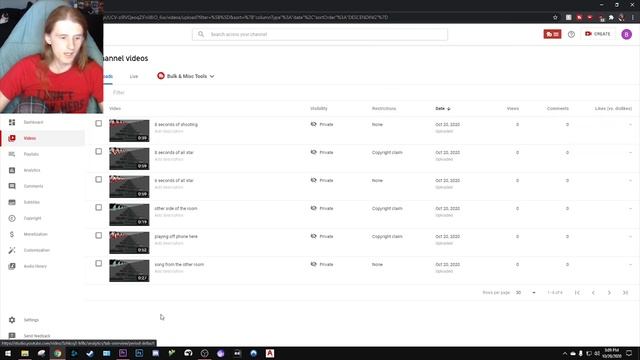
Task: Open the "song from the other room" video title
Action: point(179,264)
